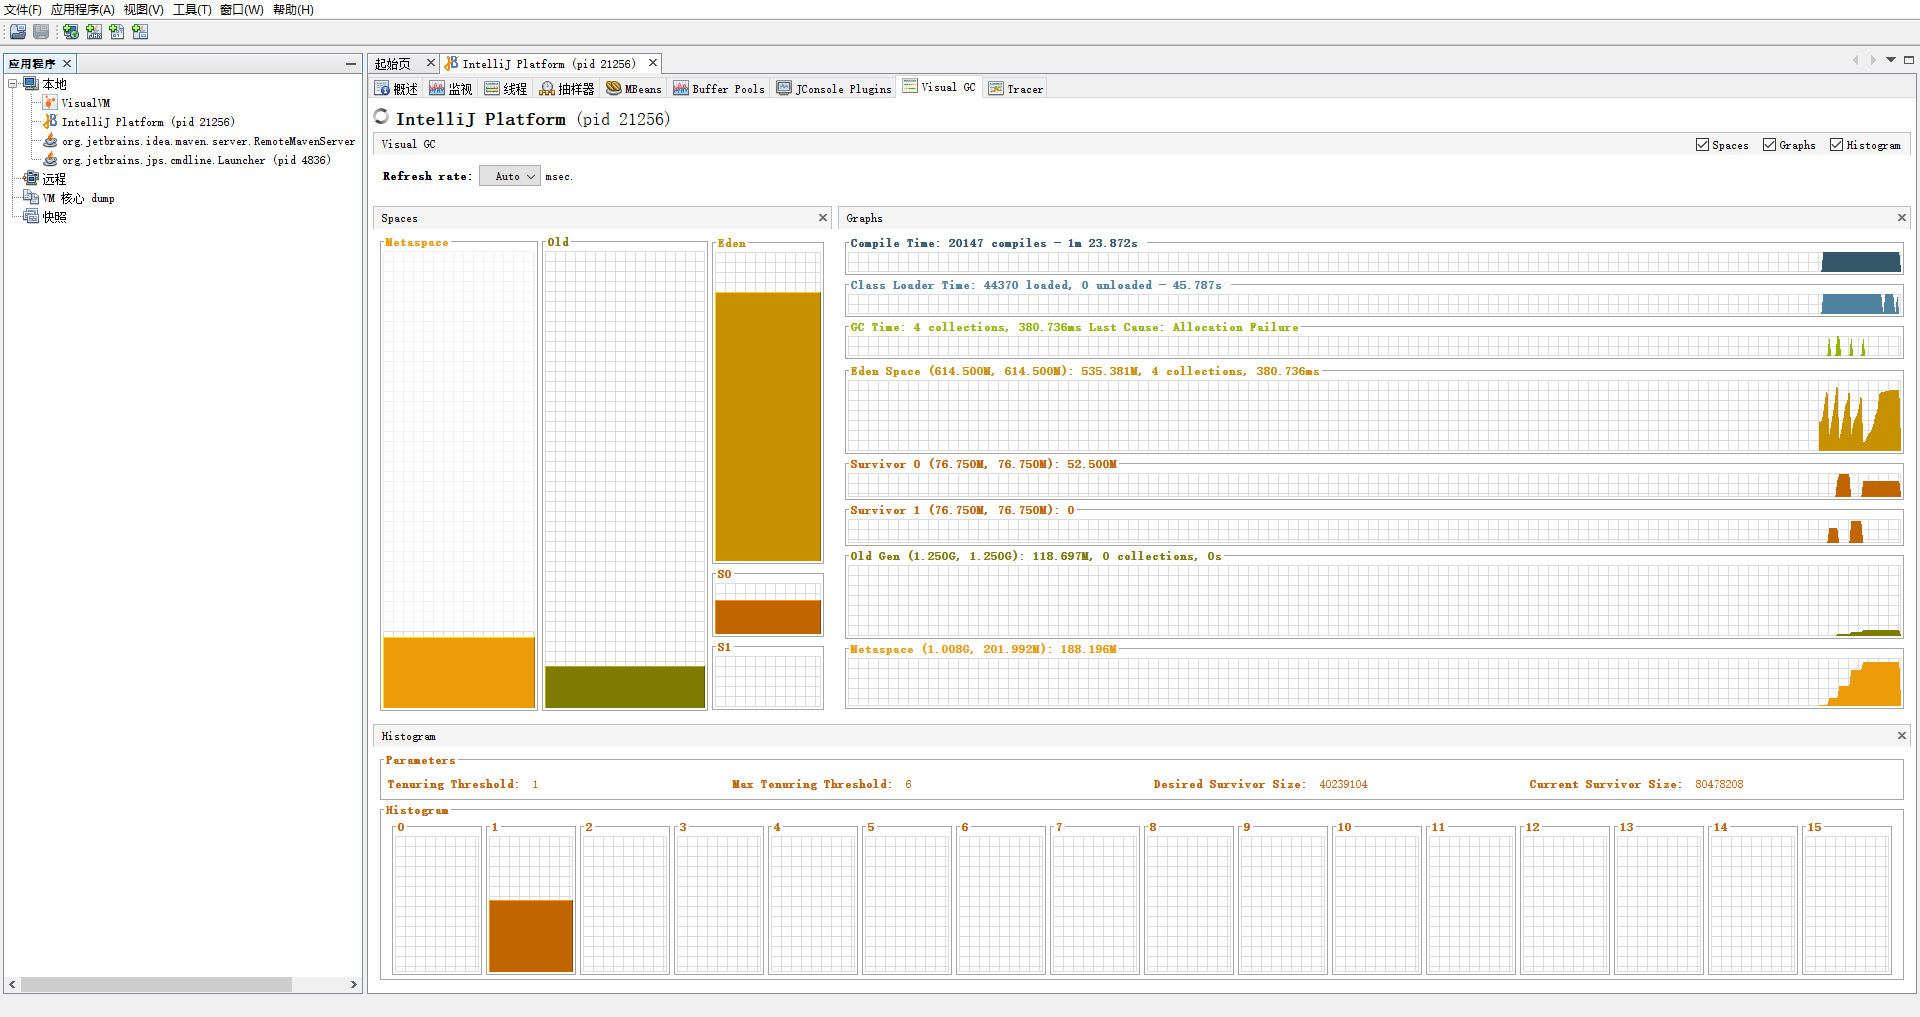Click scrollbar right arrow in Applications panel
Image resolution: width=1920 pixels, height=1017 pixels.
pos(353,985)
